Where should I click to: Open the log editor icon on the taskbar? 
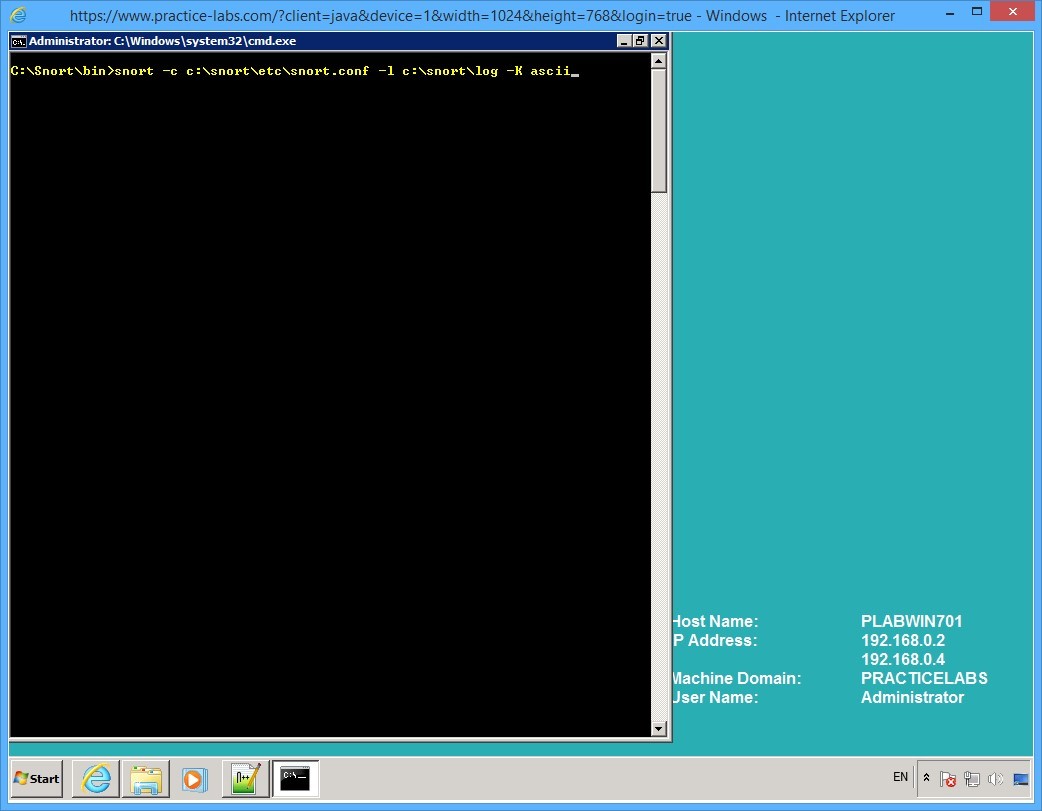[246, 778]
